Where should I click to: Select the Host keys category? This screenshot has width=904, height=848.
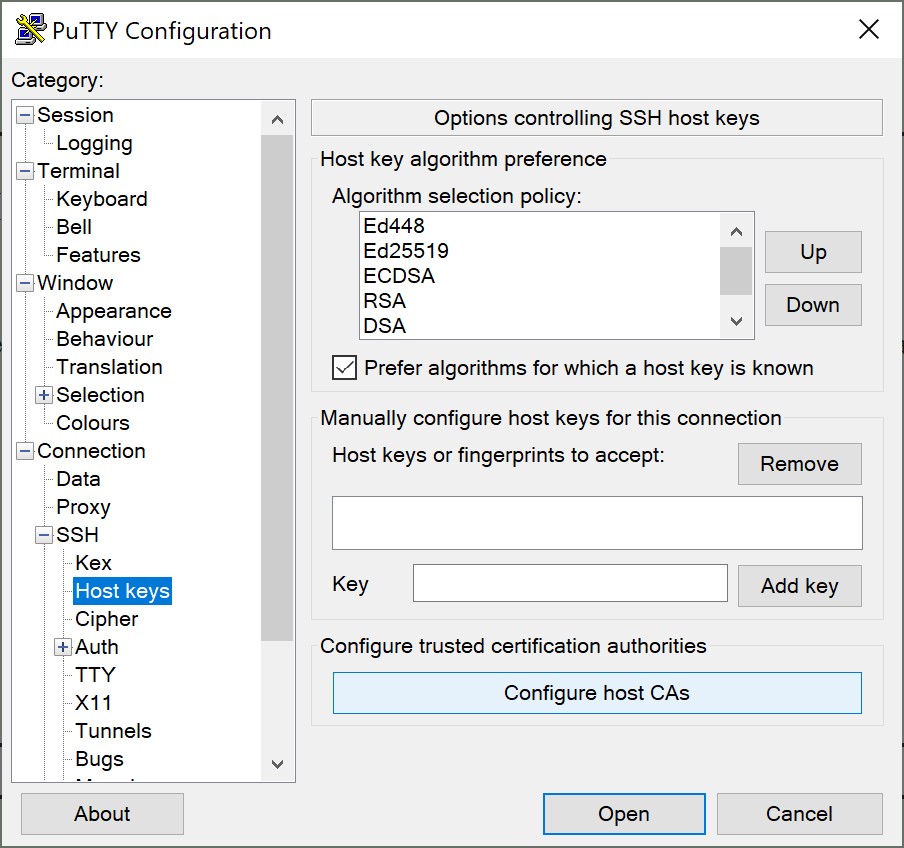point(123,591)
